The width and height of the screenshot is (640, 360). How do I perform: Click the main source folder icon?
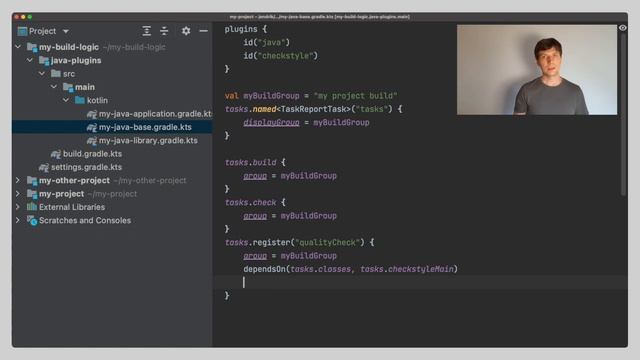(68, 87)
